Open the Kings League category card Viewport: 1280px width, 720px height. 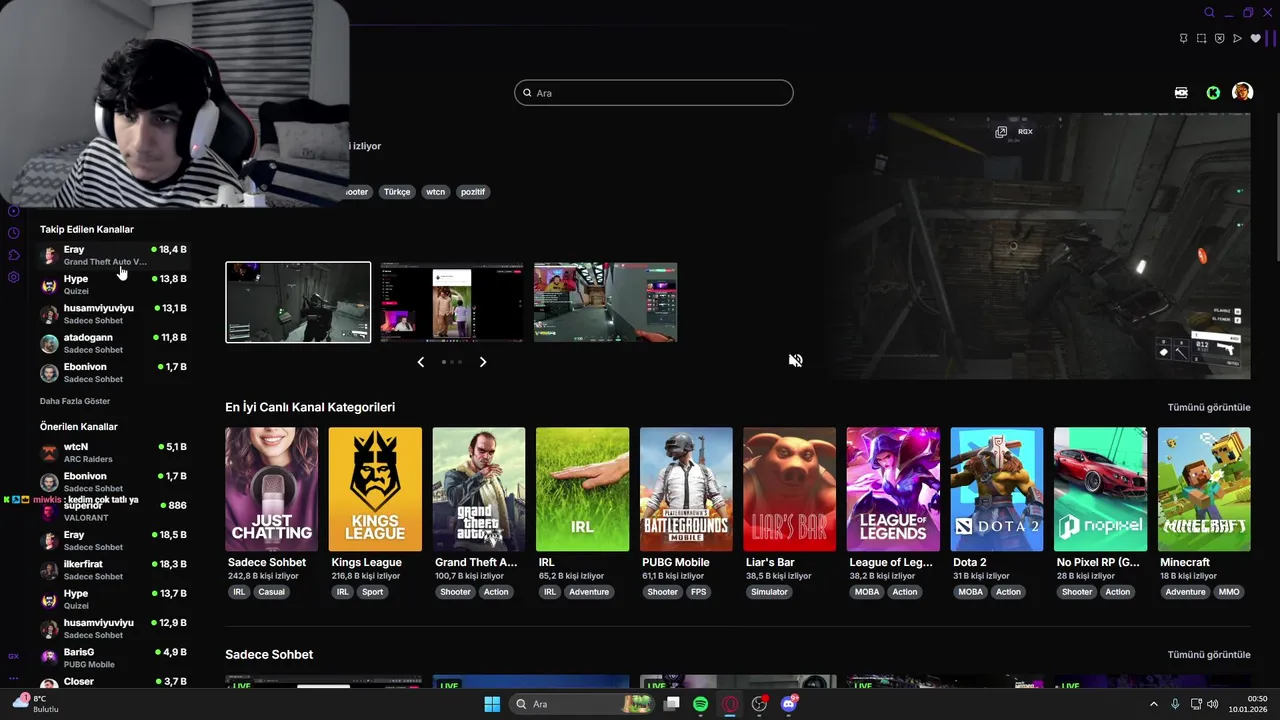point(375,489)
